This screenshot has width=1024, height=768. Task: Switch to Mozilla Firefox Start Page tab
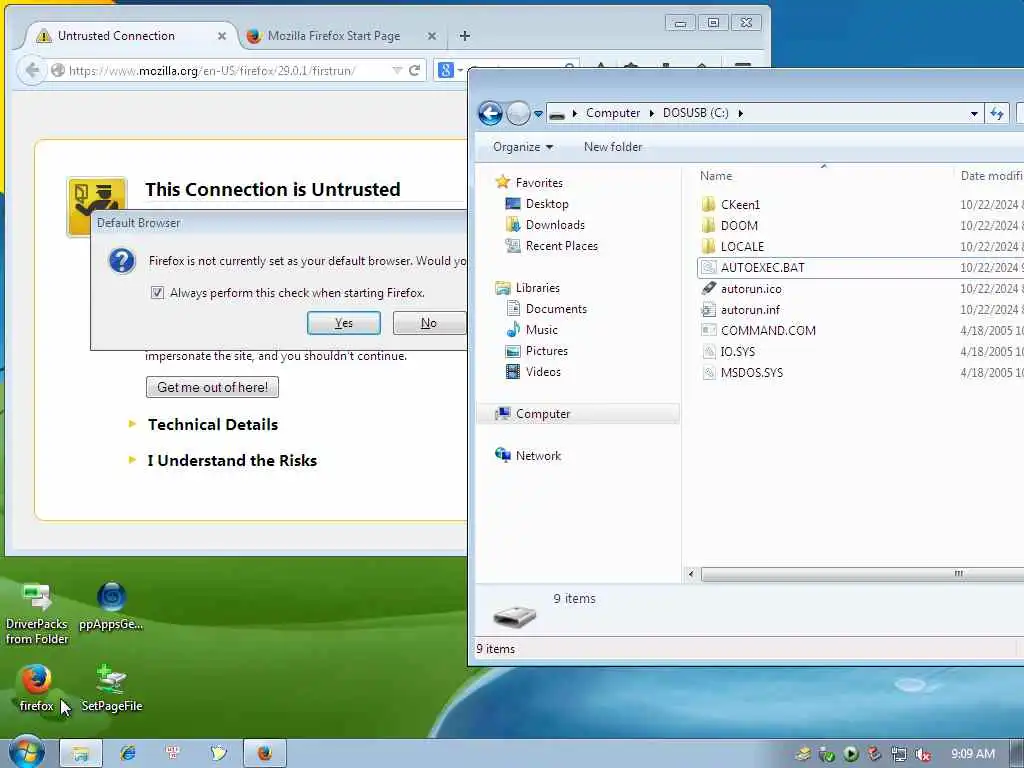pos(334,36)
